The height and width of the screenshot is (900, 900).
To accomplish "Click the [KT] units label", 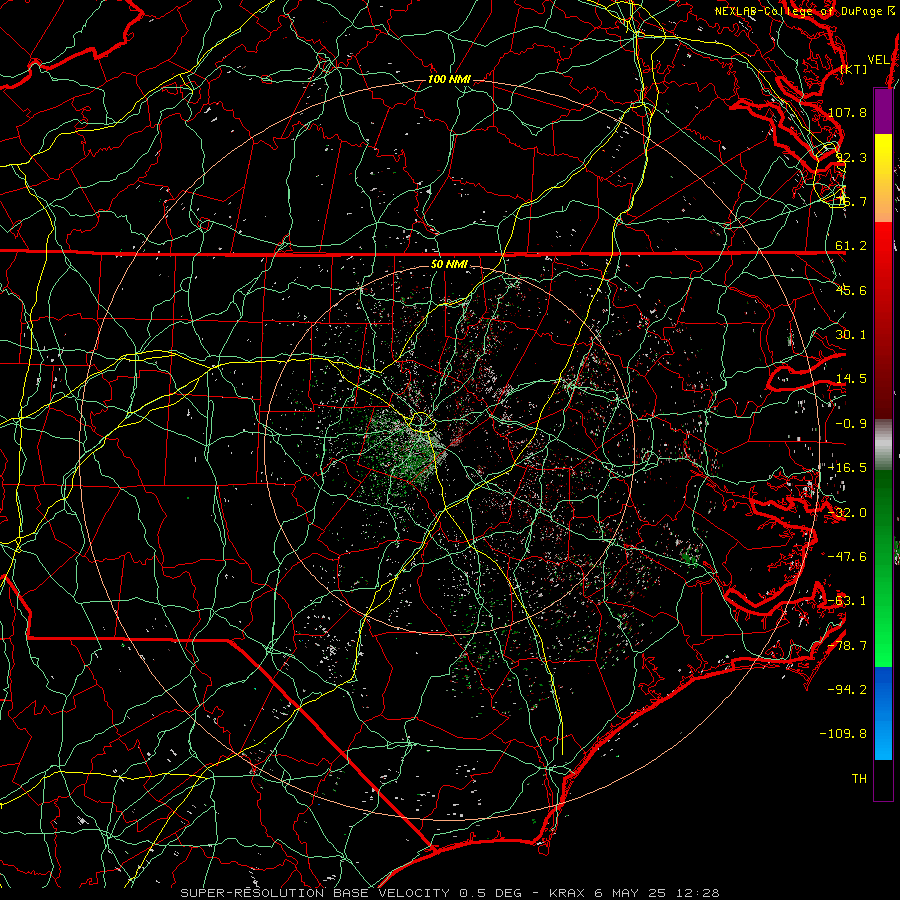I will 854,69.
